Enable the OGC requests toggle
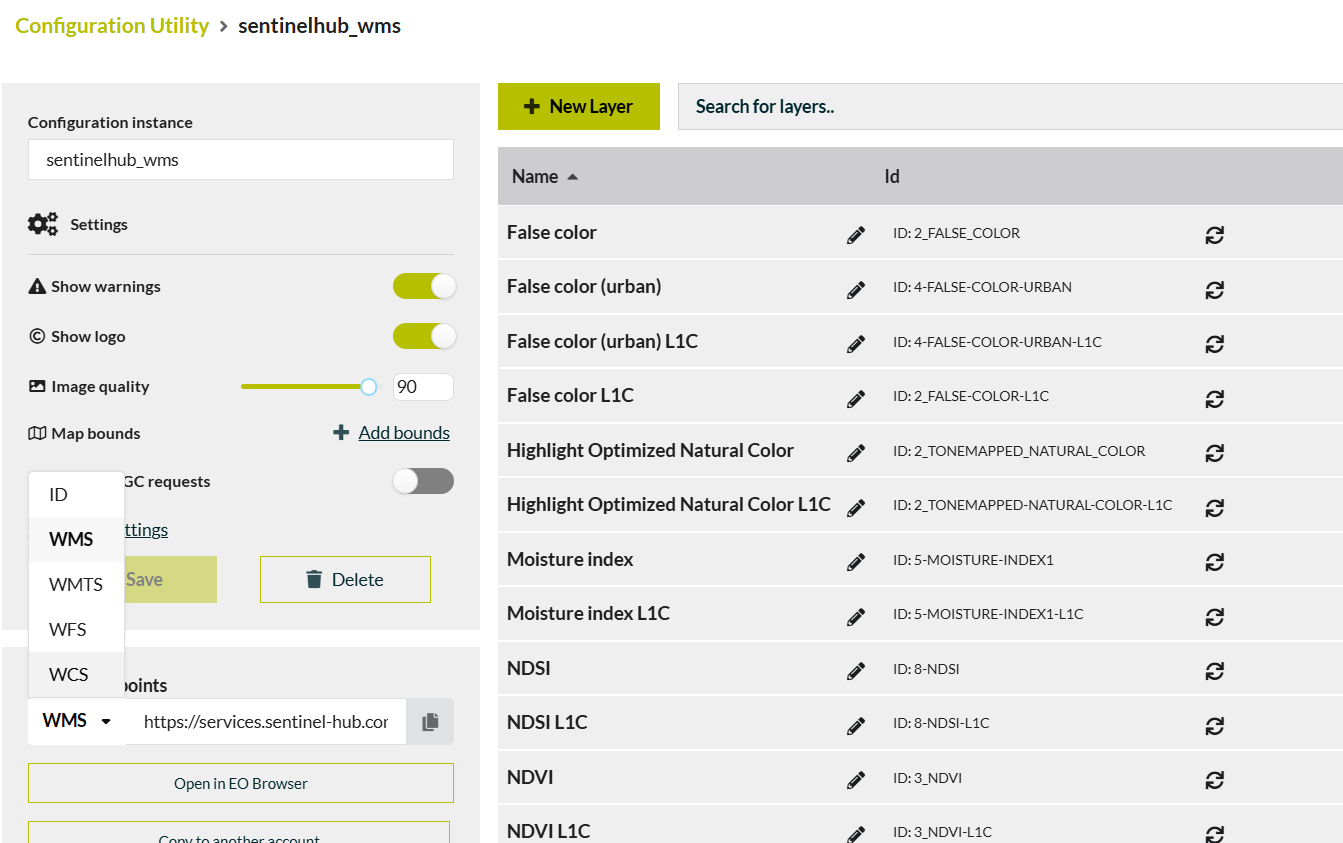 point(424,481)
